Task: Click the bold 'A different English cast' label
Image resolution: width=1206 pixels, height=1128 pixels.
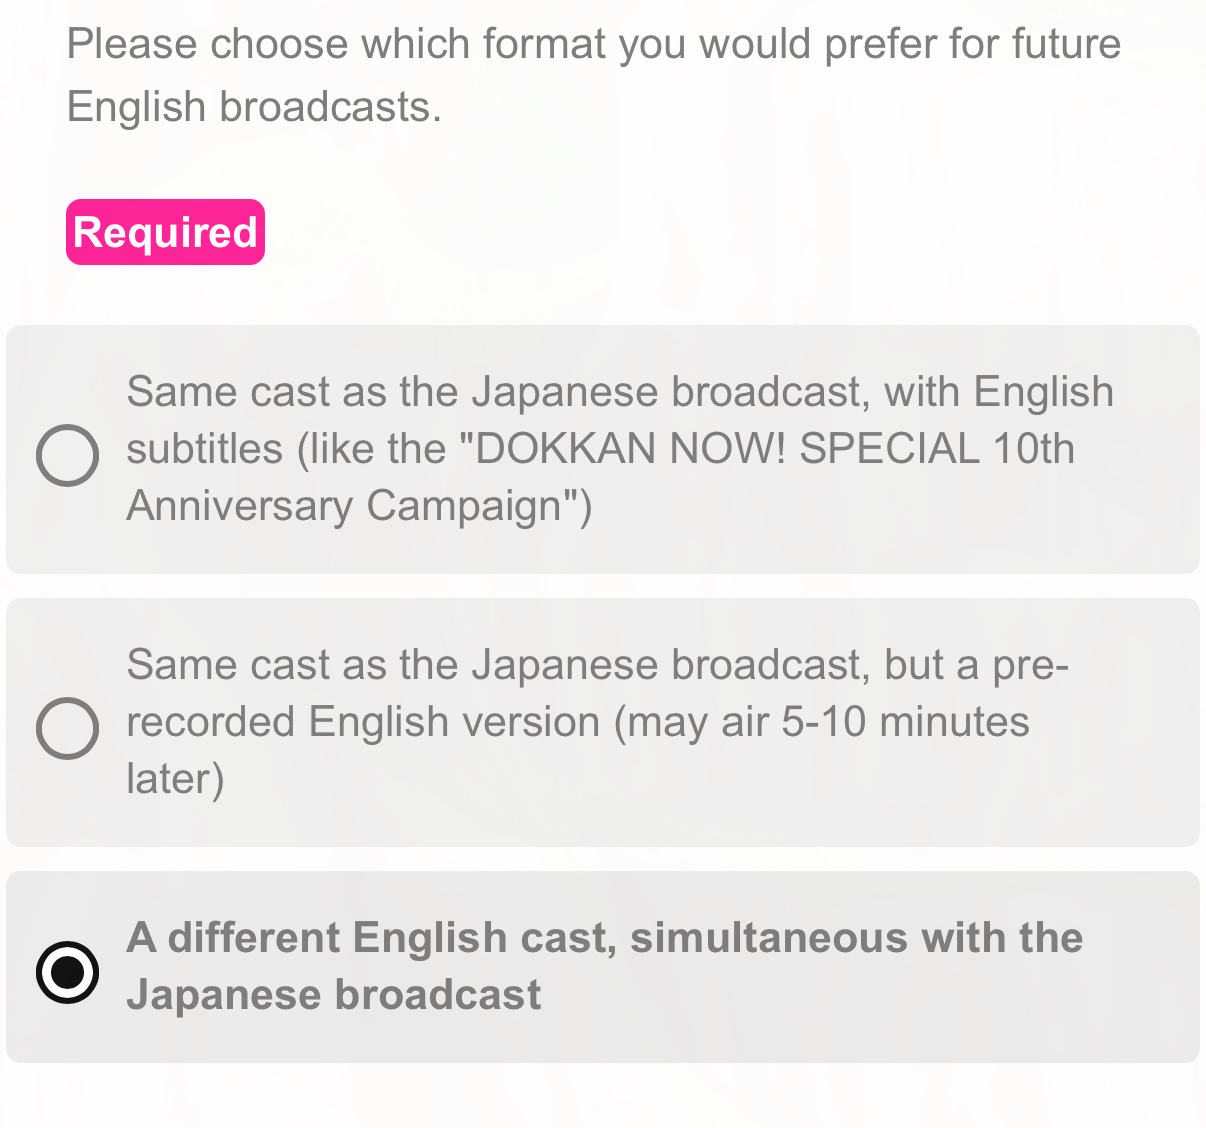Action: tap(604, 938)
